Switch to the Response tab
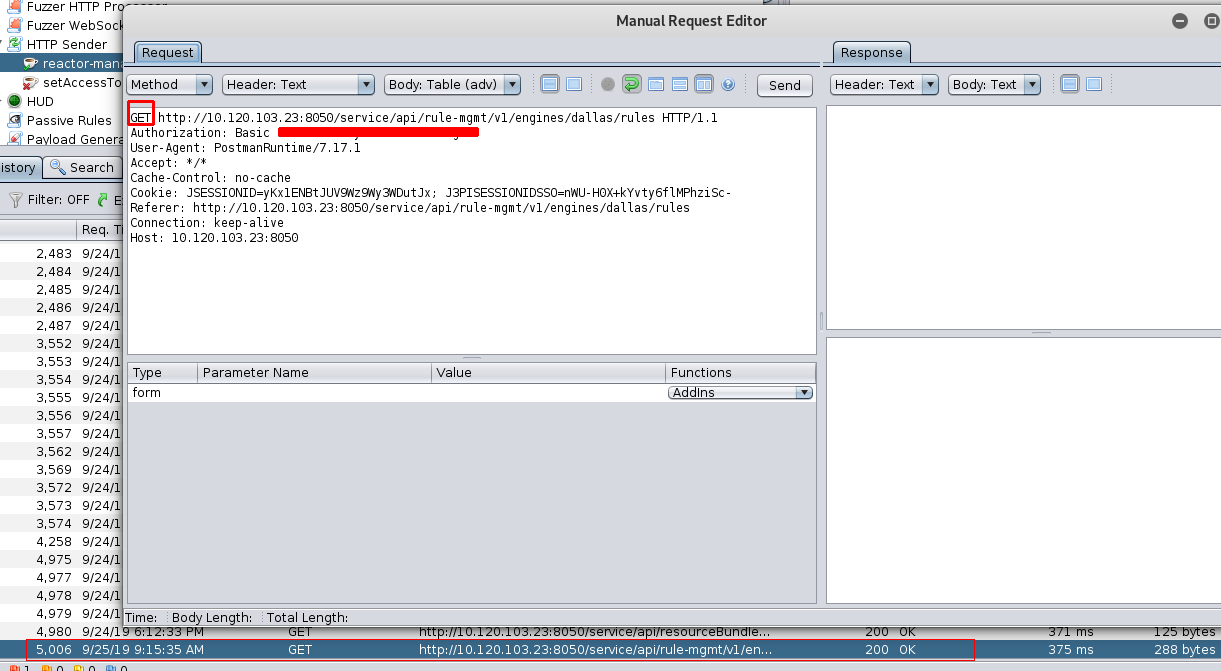 pyautogui.click(x=871, y=52)
